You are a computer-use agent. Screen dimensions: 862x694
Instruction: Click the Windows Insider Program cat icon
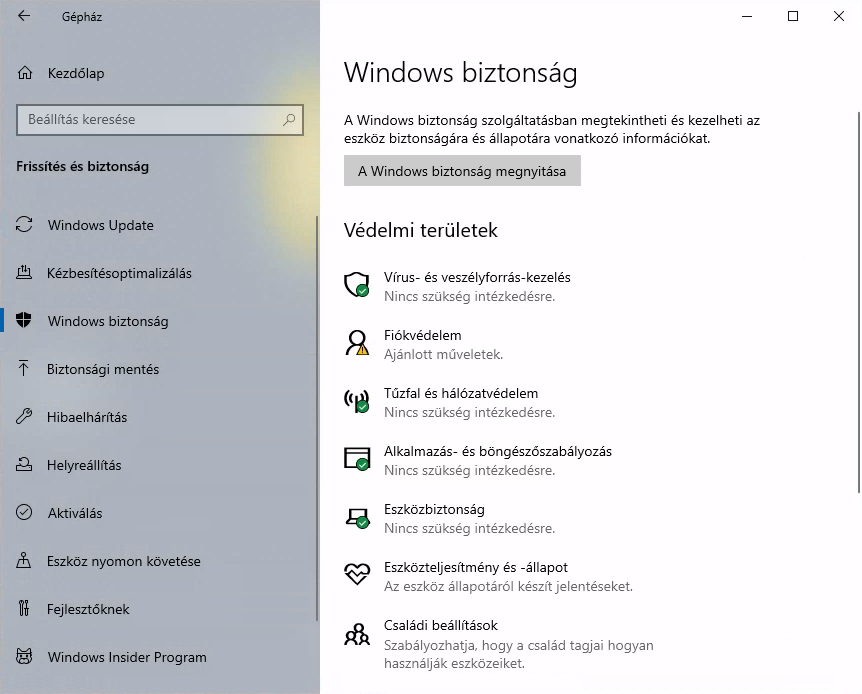24,656
